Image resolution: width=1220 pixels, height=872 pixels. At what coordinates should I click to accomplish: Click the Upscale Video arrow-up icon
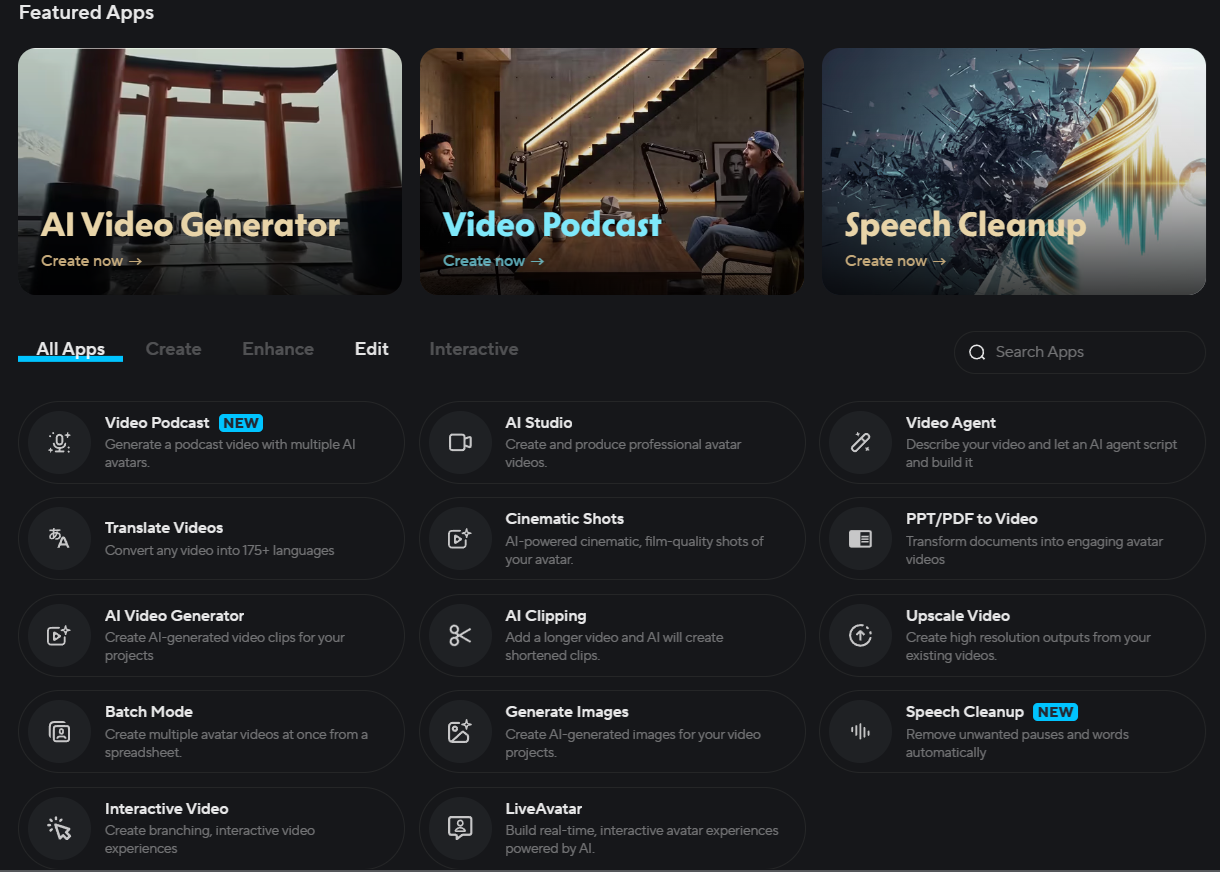(861, 636)
